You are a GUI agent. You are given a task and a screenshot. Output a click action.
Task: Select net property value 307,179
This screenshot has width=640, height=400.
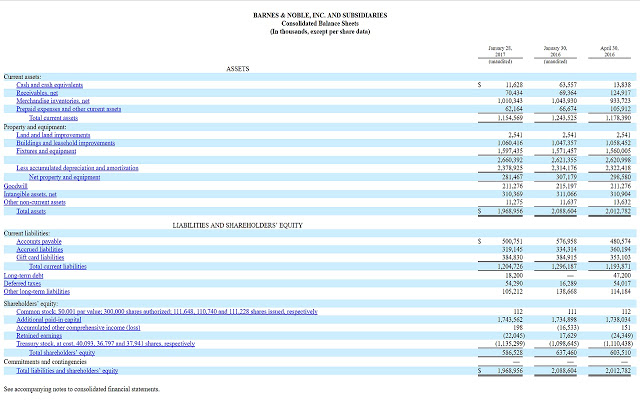point(567,177)
